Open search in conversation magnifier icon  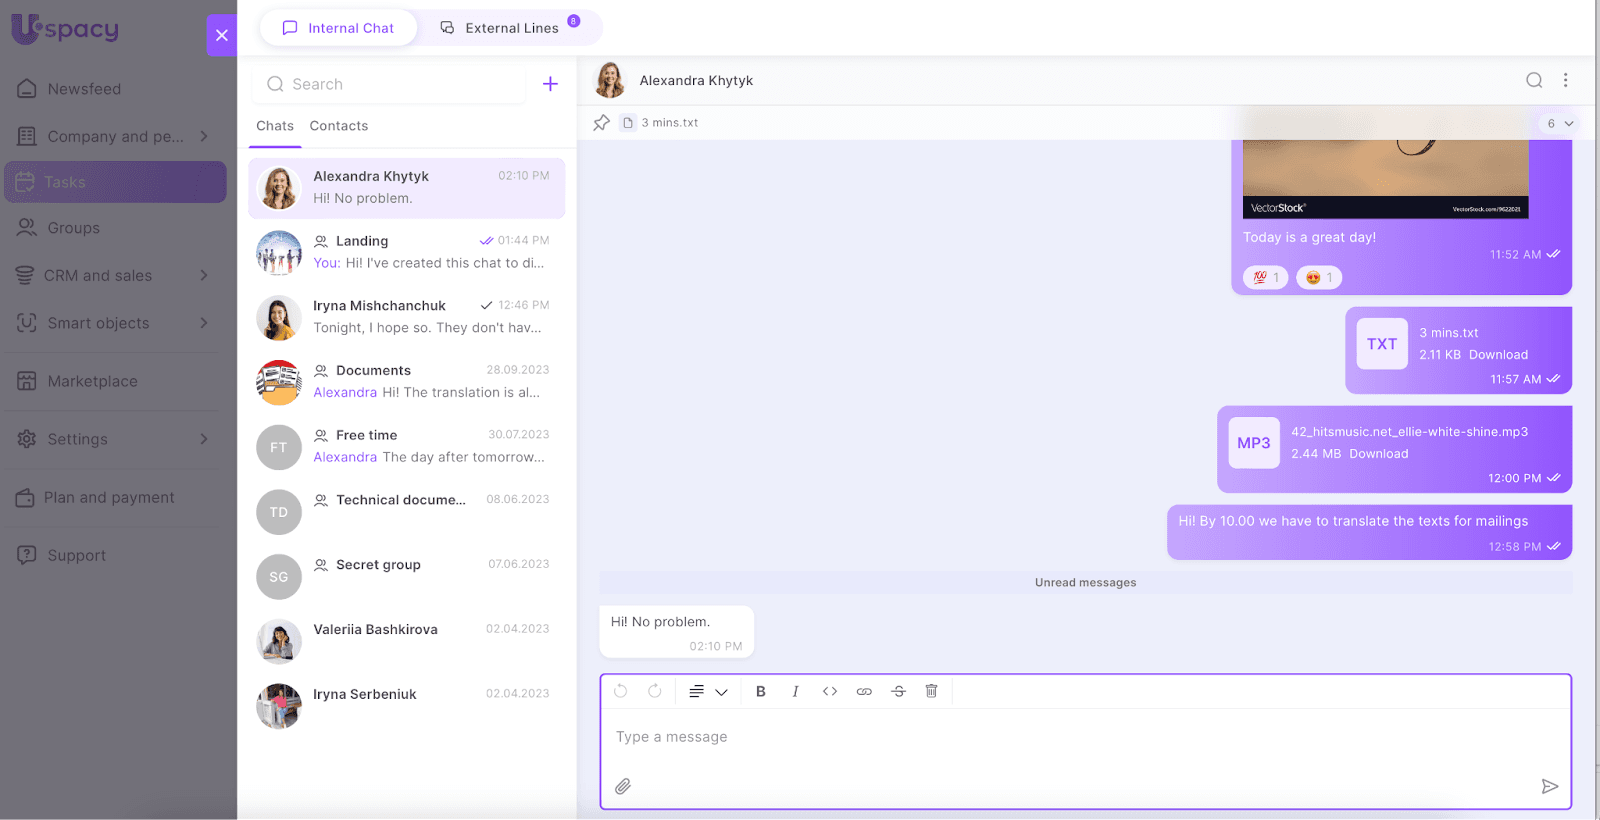coord(1533,81)
